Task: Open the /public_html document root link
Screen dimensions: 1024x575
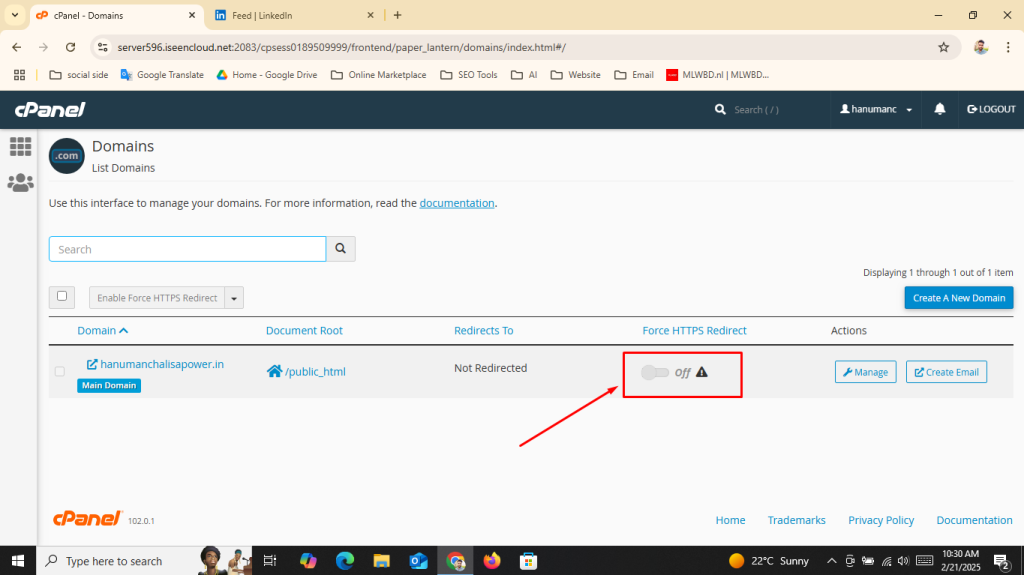Action: pos(315,372)
